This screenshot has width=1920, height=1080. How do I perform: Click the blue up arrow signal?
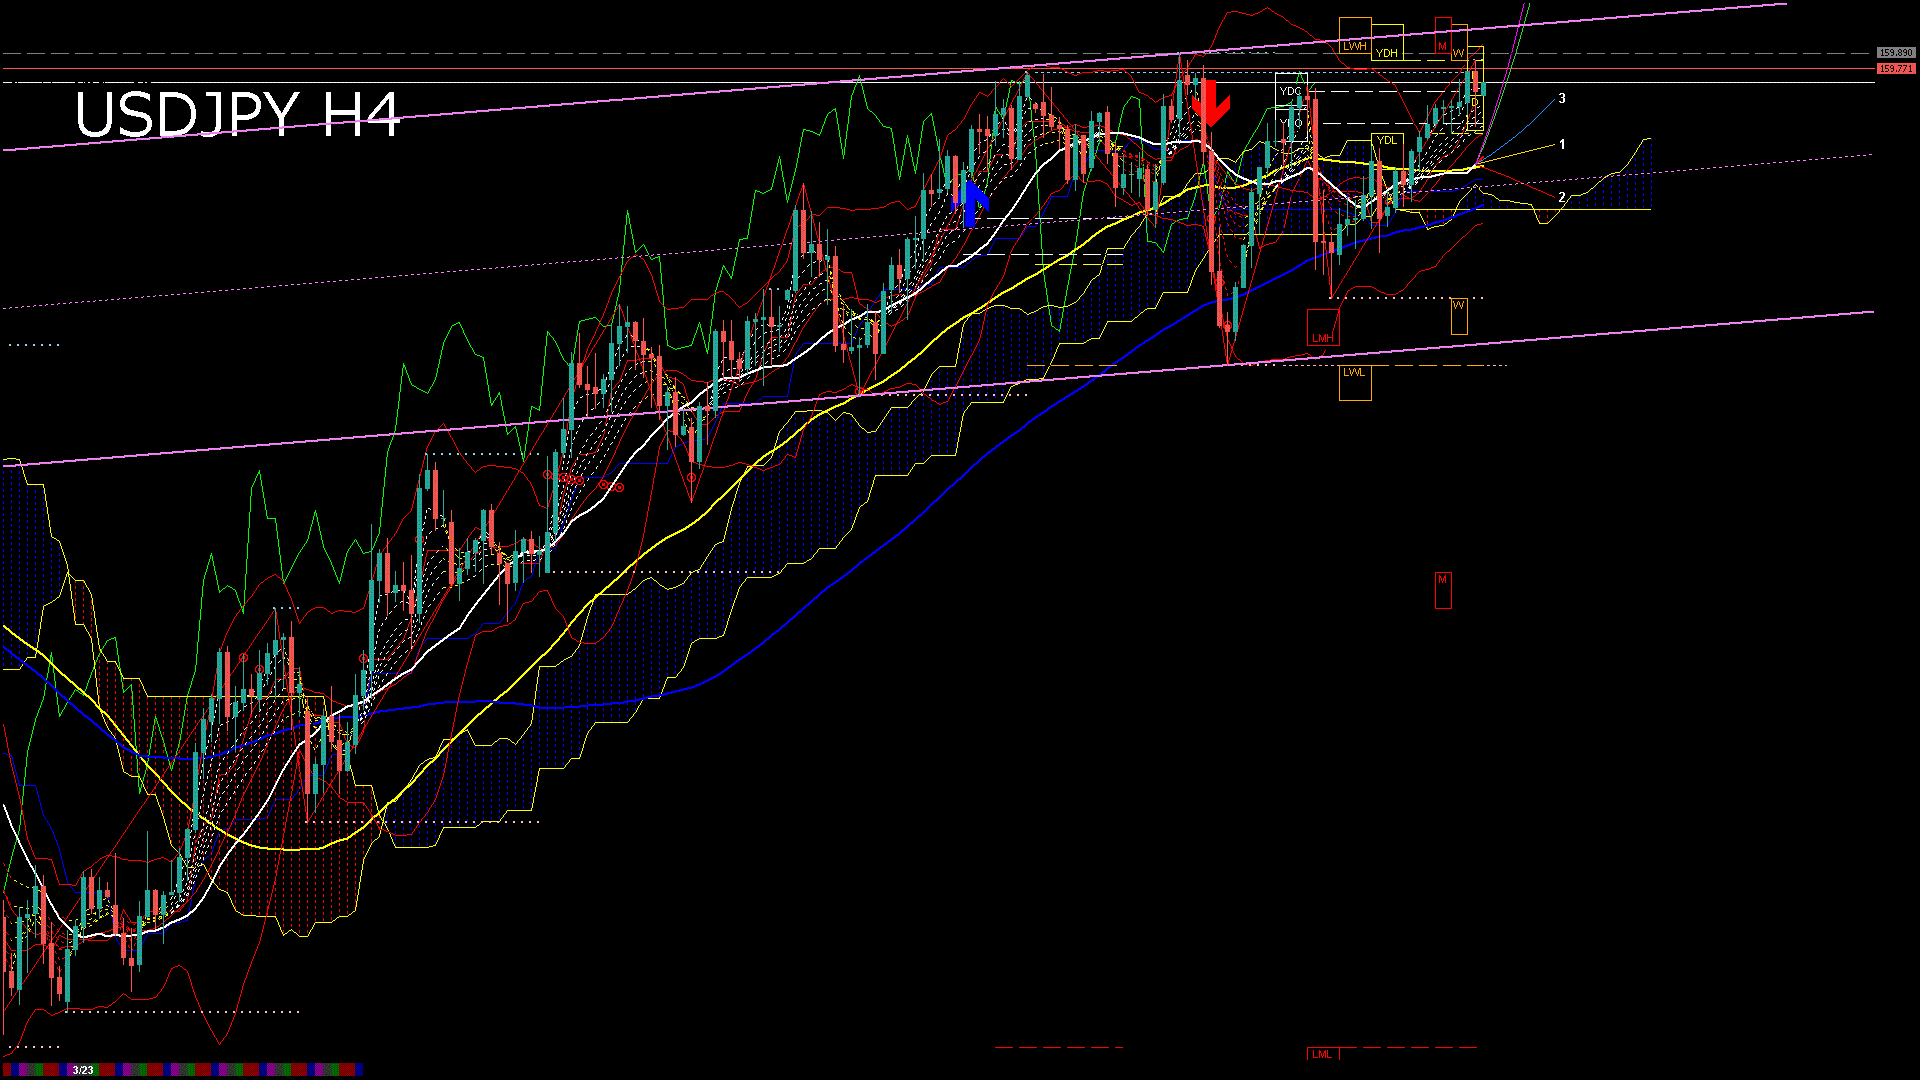(970, 203)
